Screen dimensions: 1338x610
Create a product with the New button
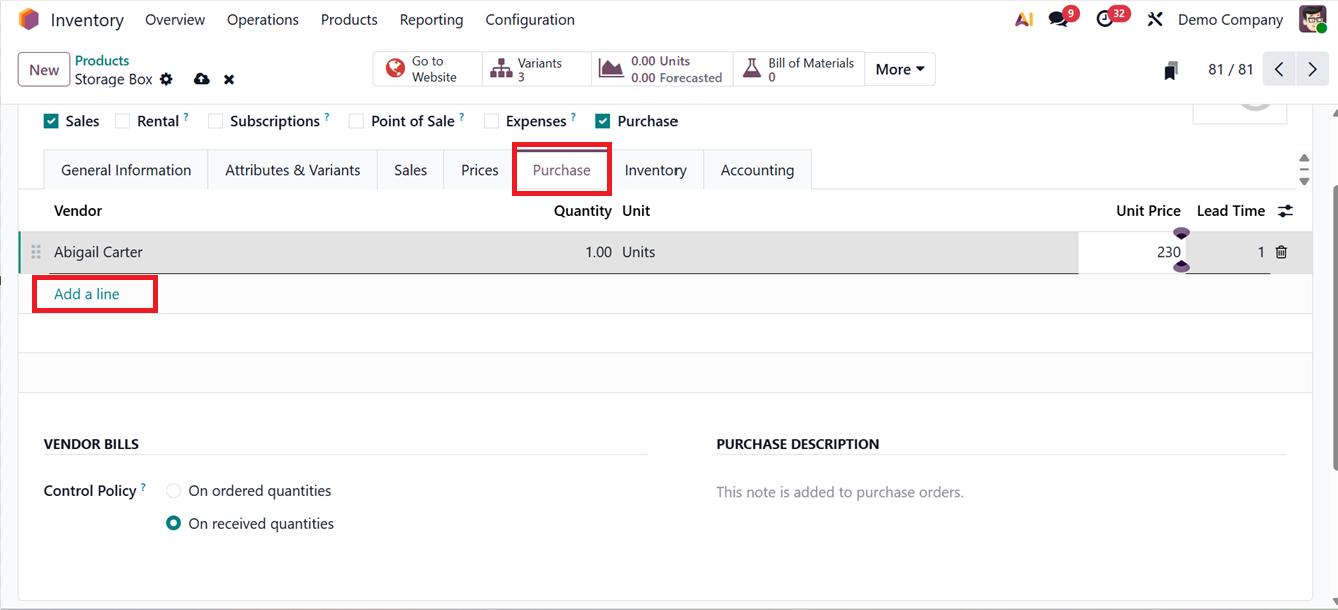coord(43,69)
